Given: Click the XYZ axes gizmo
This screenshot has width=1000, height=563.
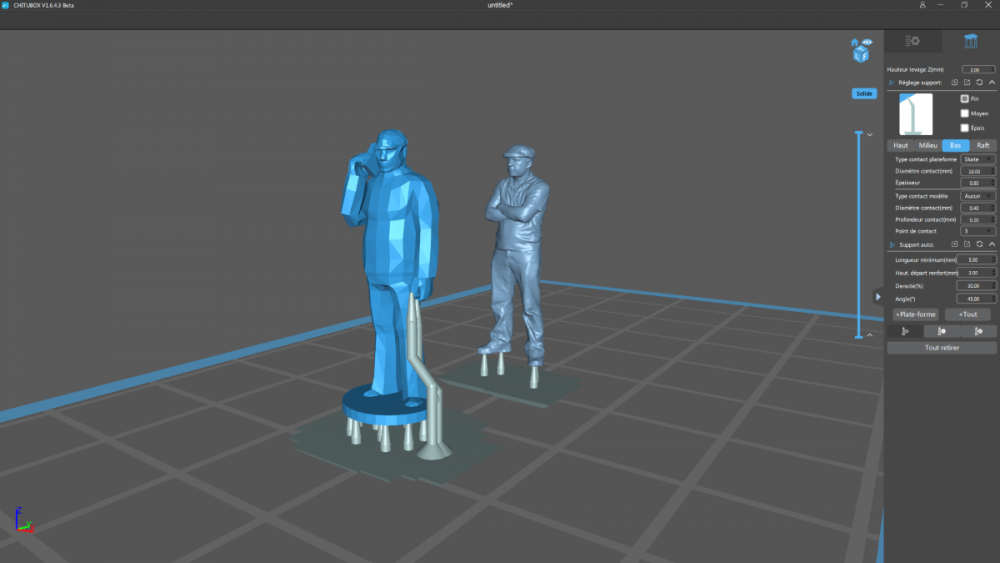Looking at the screenshot, I should pyautogui.click(x=23, y=520).
